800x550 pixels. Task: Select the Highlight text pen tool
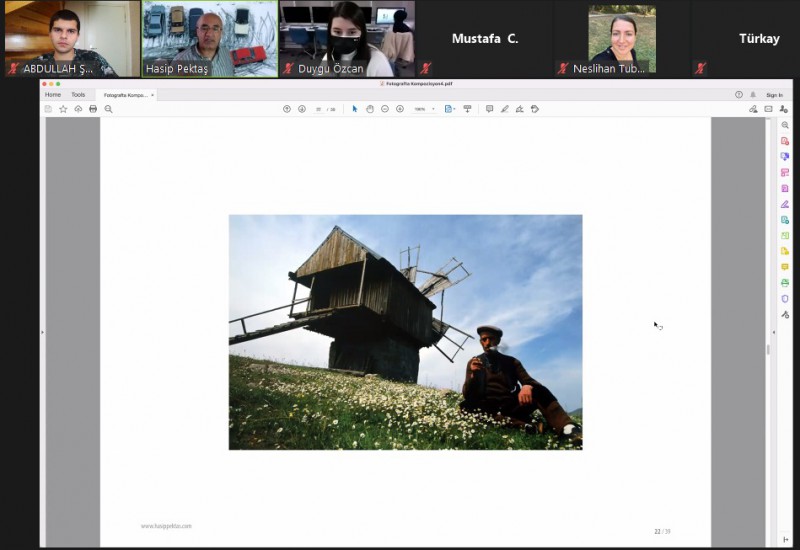[x=504, y=109]
